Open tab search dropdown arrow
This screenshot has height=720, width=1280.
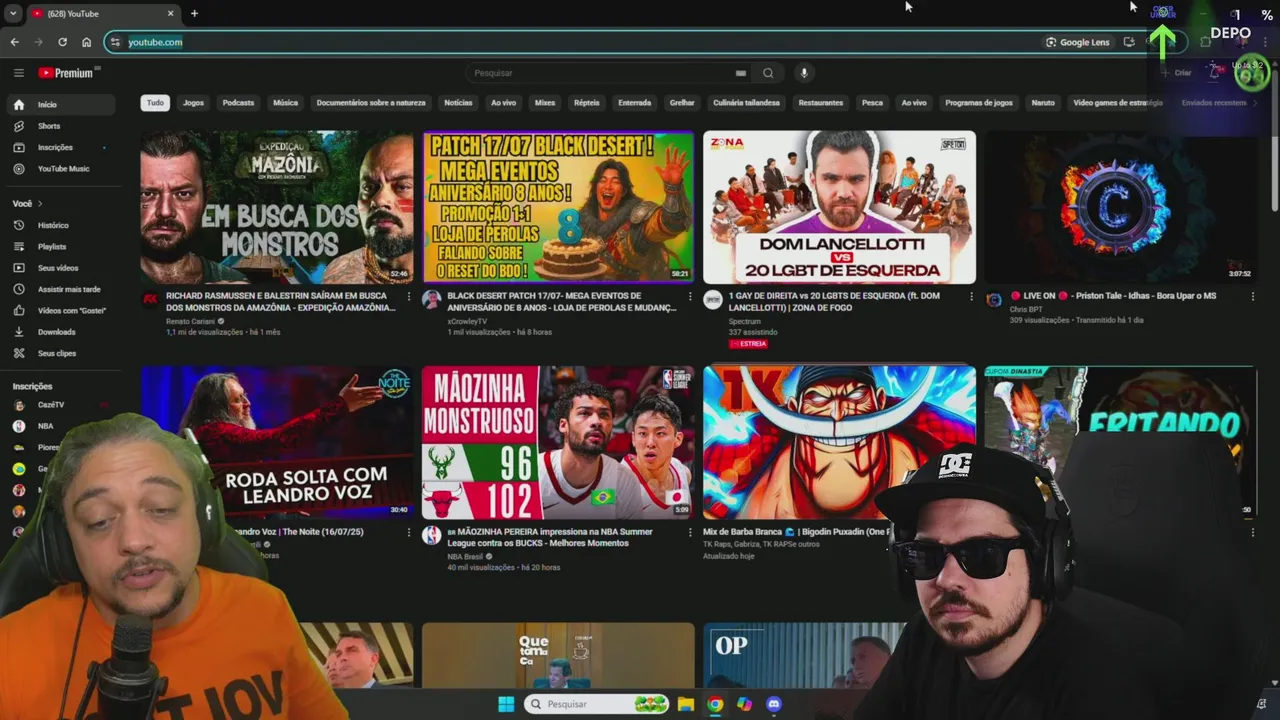pos(13,13)
